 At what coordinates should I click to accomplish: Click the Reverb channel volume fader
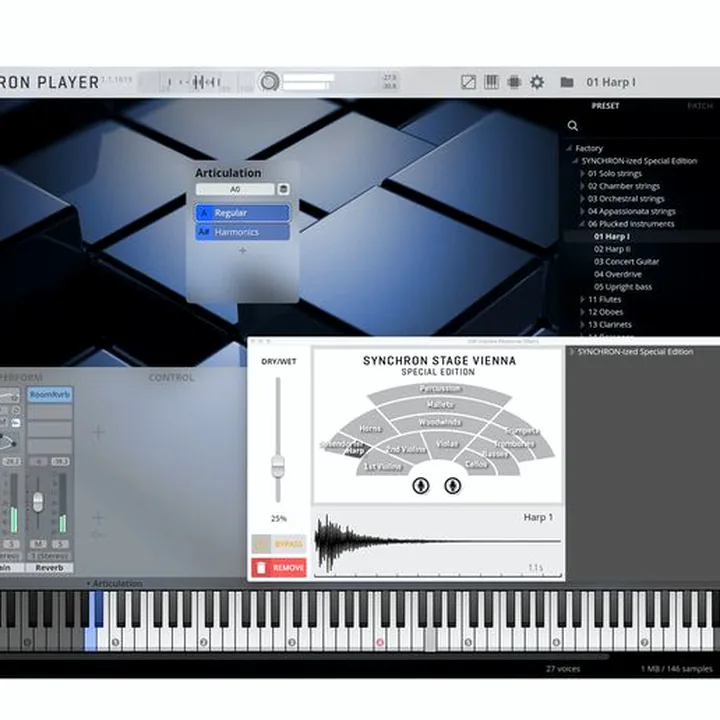38,501
